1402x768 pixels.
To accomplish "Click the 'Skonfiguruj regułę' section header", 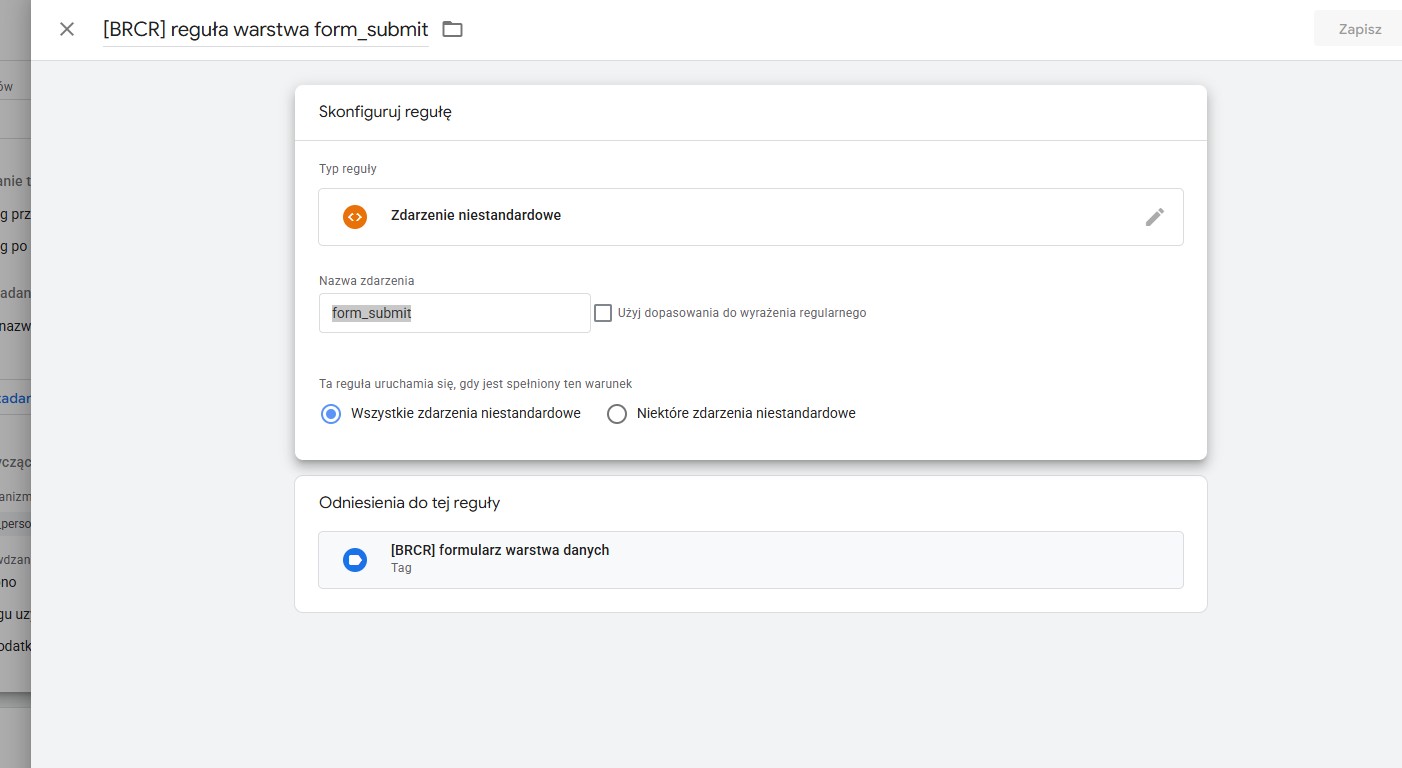I will [385, 112].
